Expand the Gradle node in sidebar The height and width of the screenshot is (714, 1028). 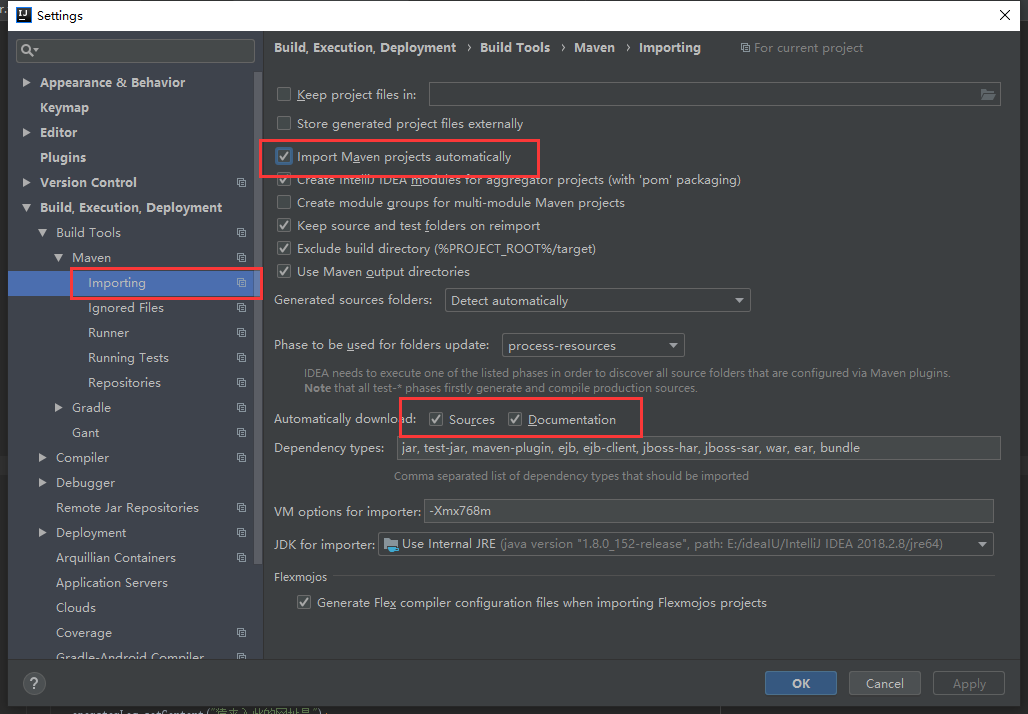click(60, 407)
